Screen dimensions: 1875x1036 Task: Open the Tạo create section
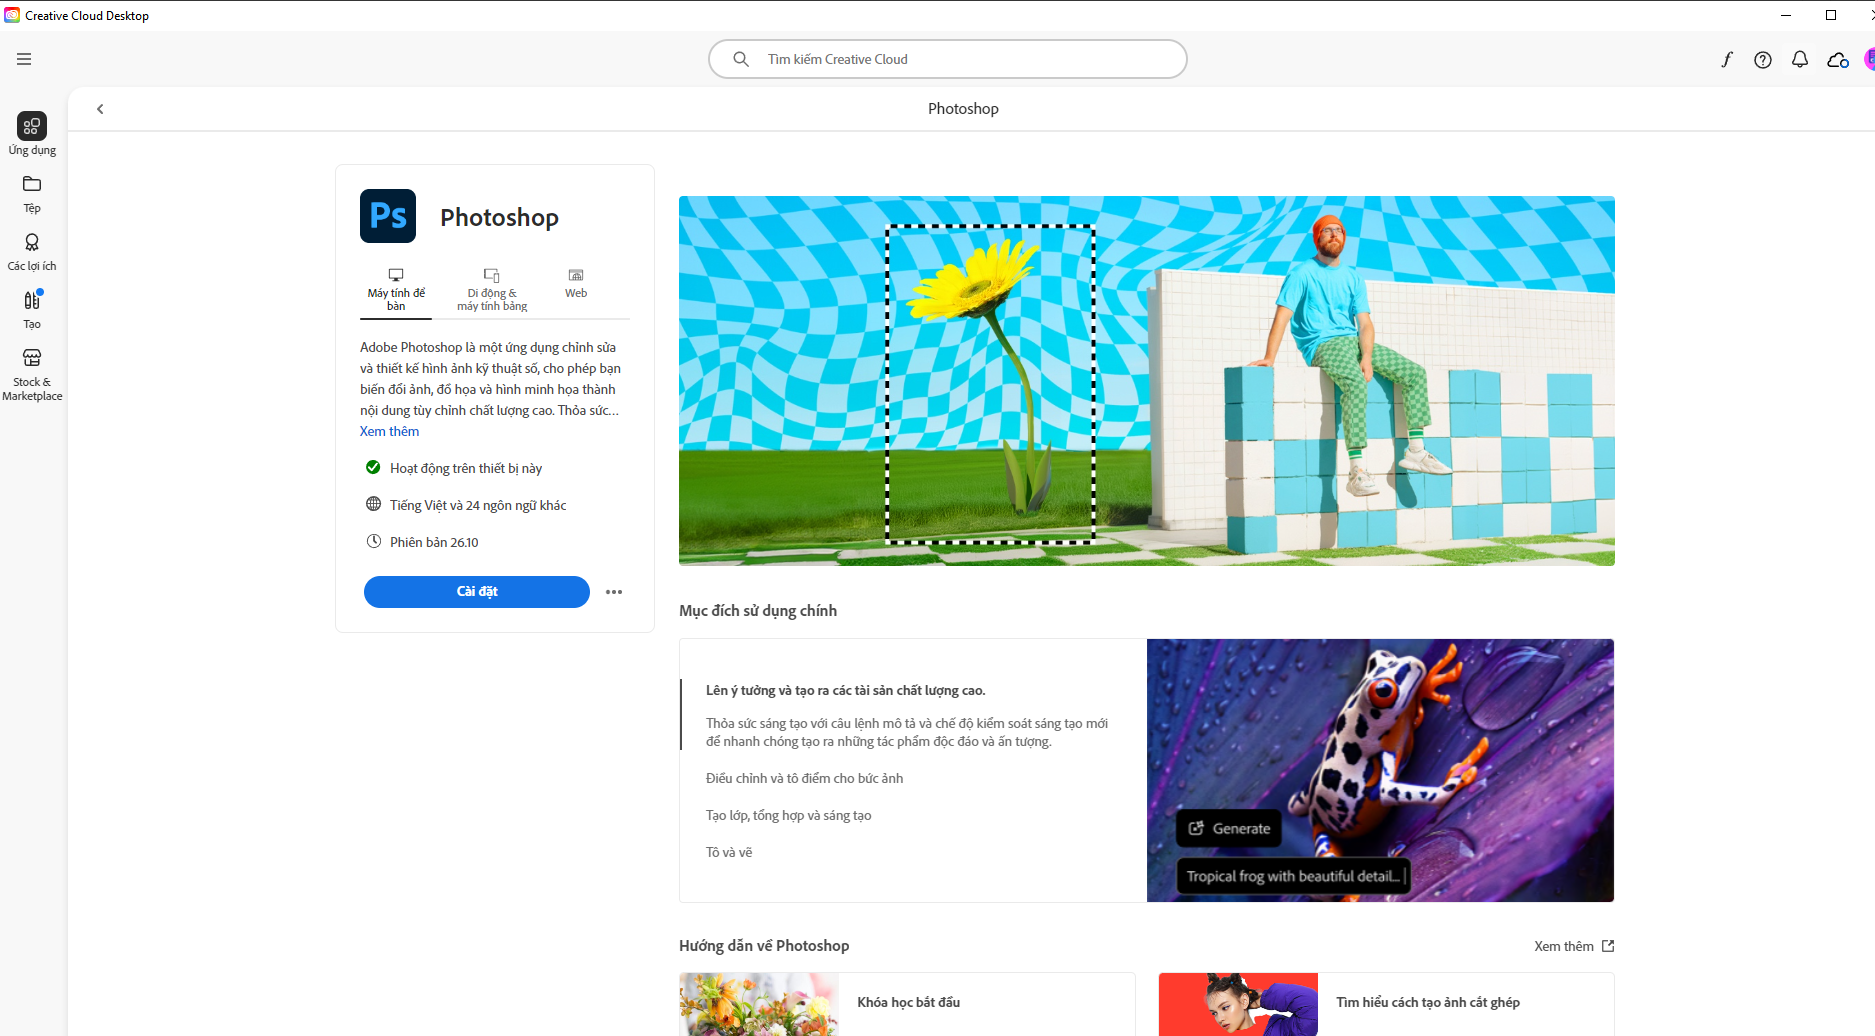click(x=32, y=309)
